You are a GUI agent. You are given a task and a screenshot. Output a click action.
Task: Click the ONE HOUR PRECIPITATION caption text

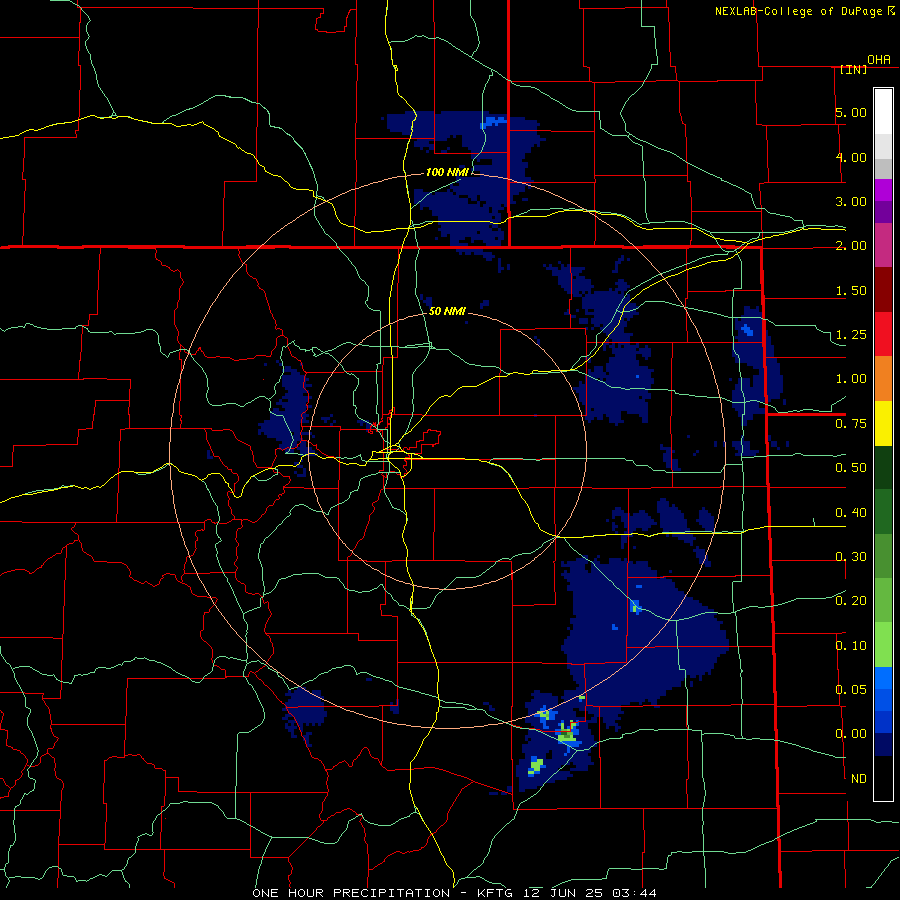point(351,893)
